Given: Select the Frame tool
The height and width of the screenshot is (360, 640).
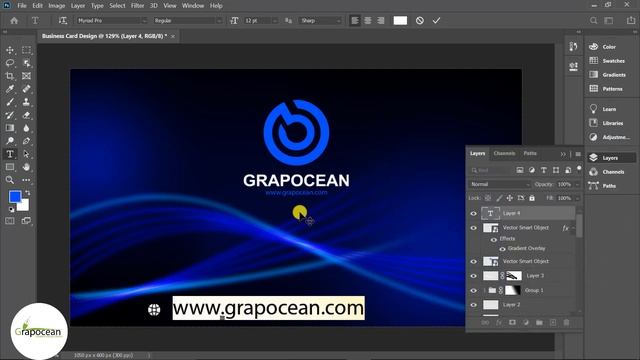Looking at the screenshot, I should coord(27,76).
